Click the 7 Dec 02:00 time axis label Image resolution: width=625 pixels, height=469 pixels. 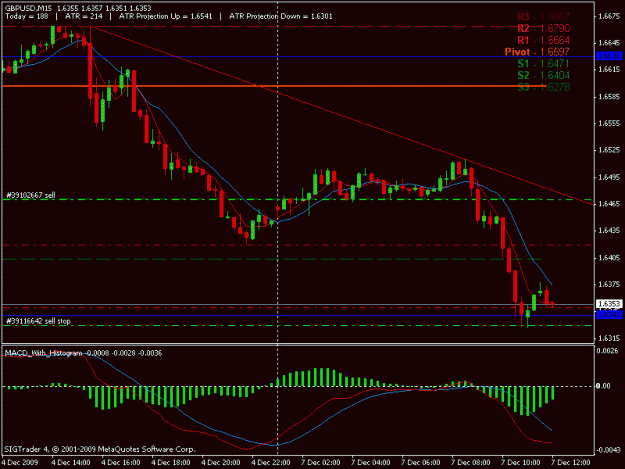[321, 462]
